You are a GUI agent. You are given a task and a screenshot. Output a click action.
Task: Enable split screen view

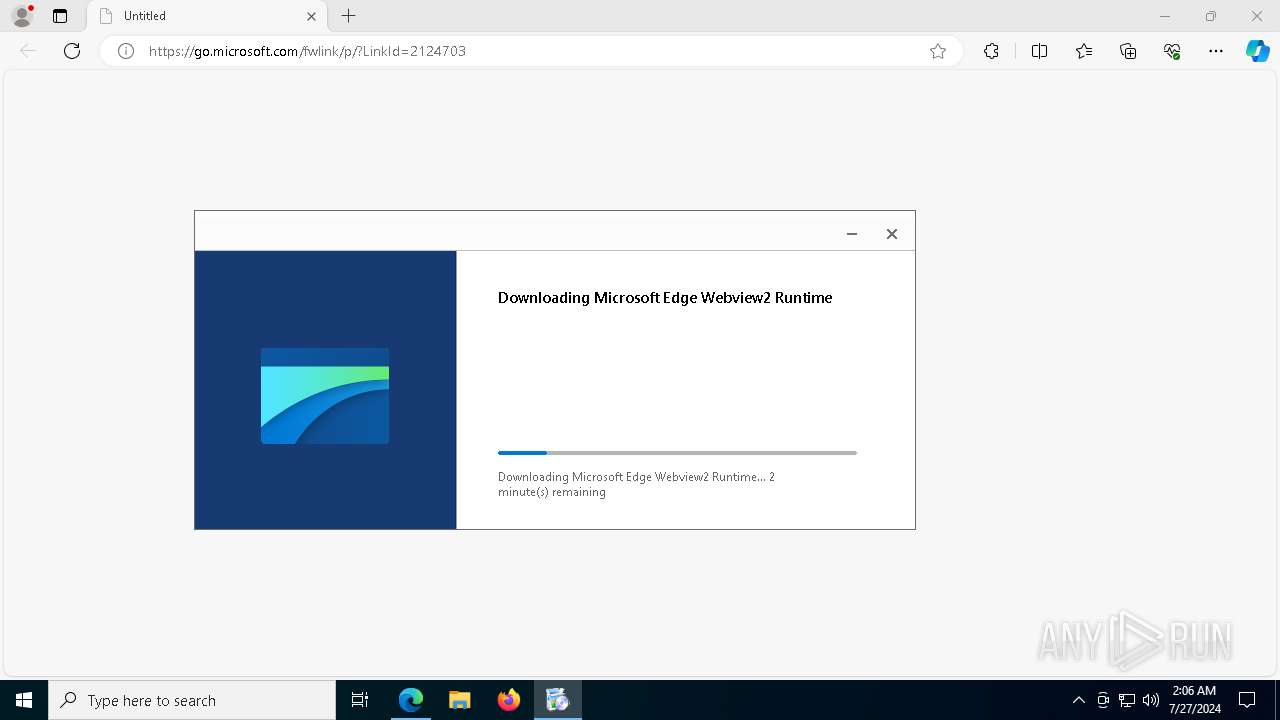[1039, 51]
